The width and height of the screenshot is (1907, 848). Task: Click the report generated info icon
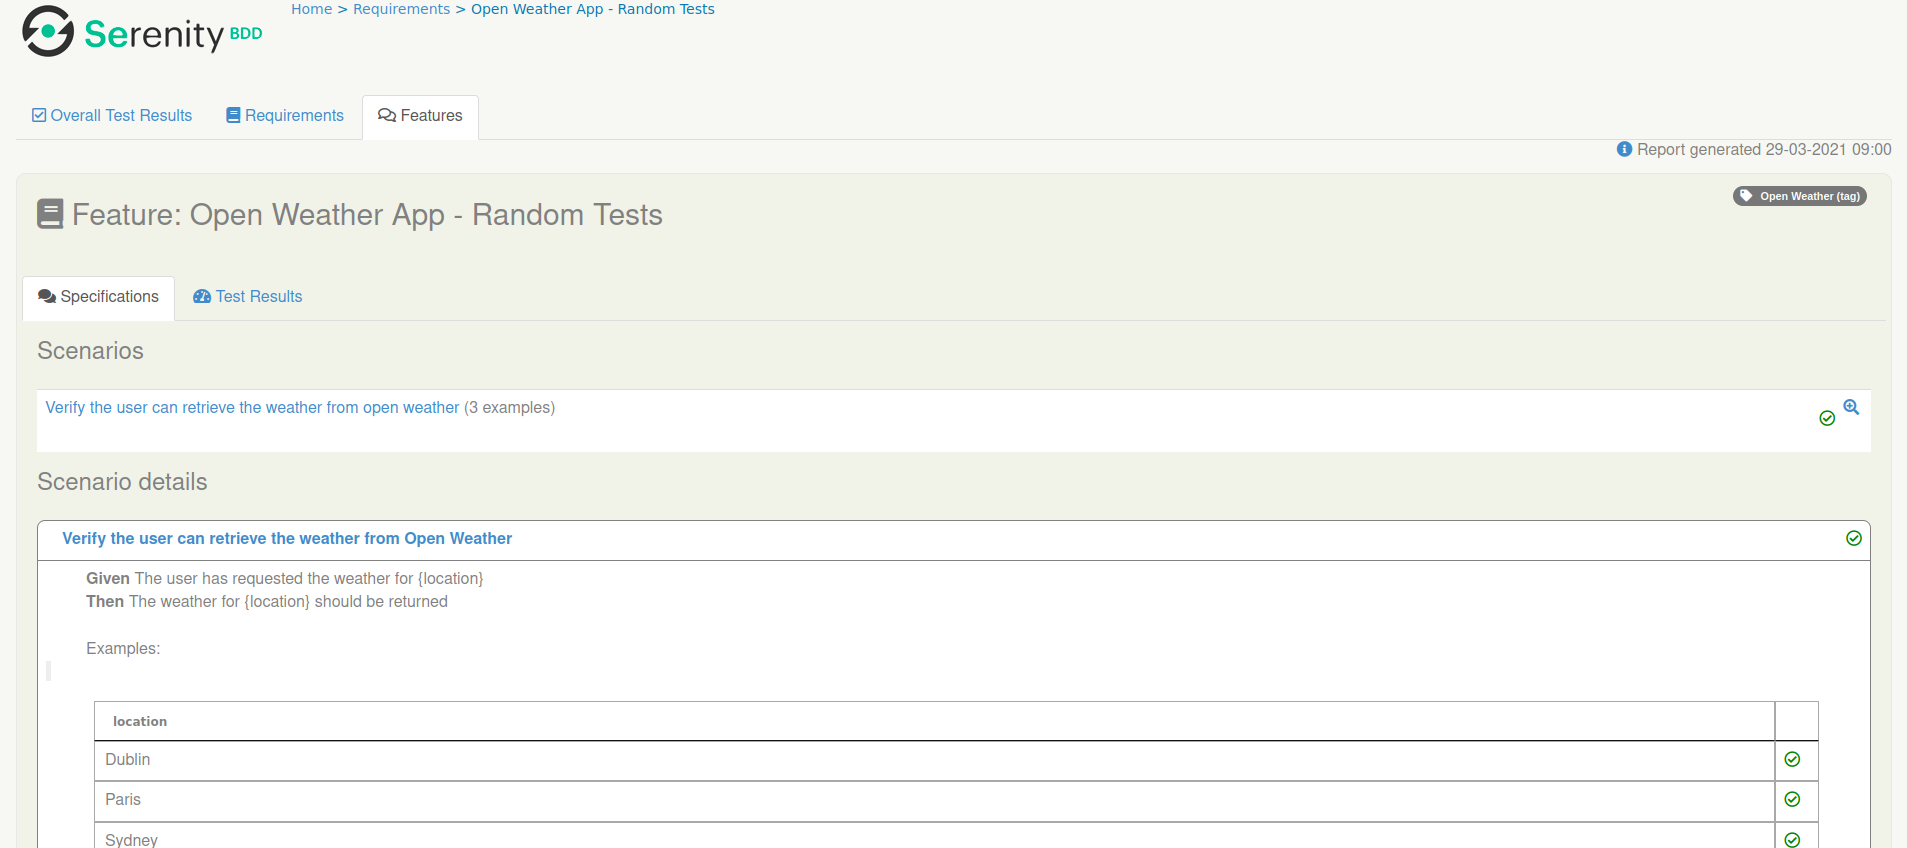pos(1624,149)
